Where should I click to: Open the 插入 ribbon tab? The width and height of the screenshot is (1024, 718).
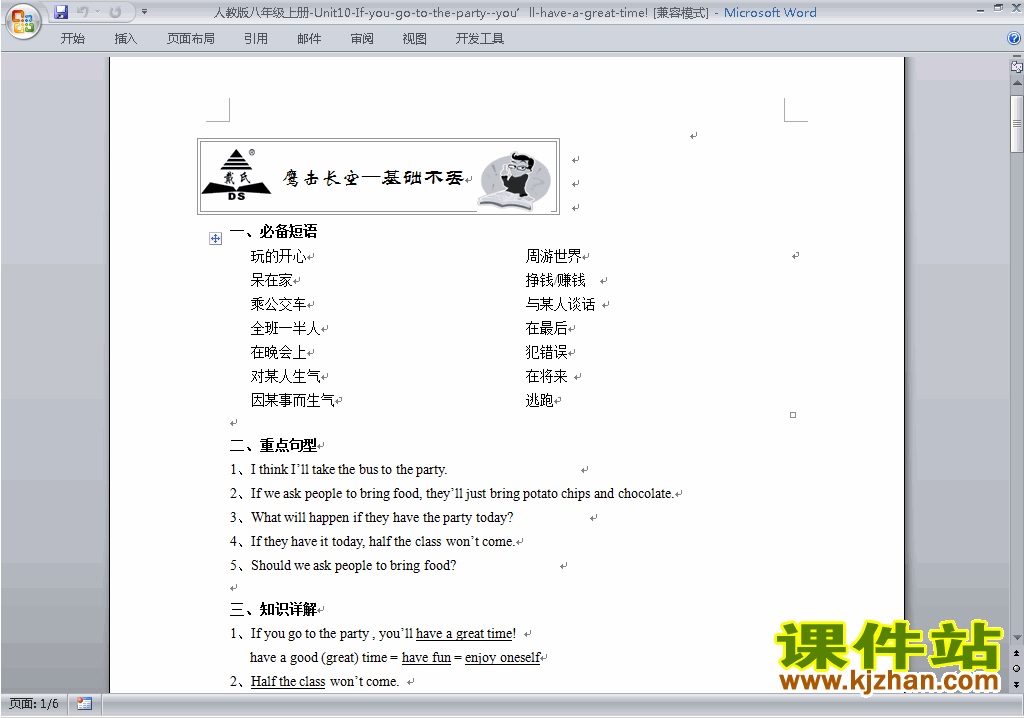tap(125, 39)
